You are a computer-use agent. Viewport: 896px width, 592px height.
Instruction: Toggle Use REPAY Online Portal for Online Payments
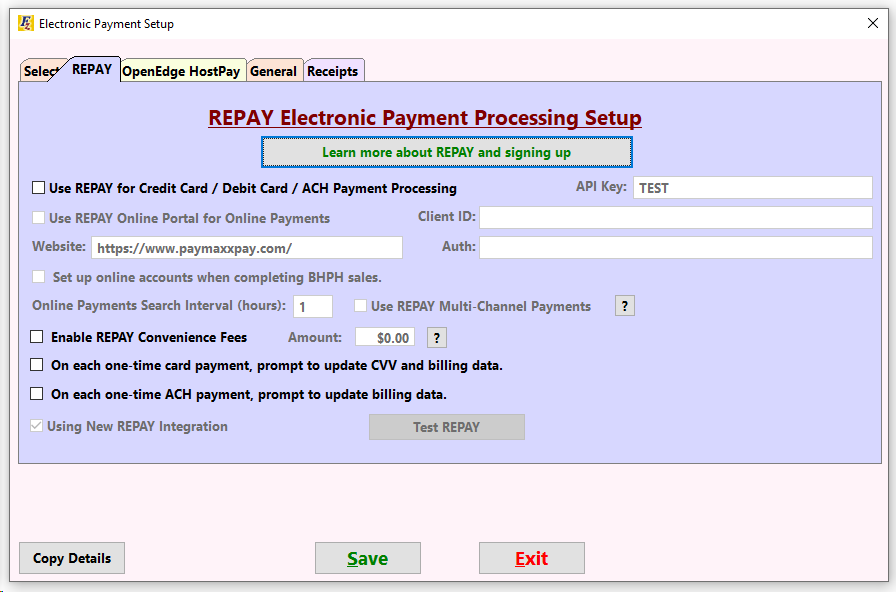[x=38, y=218]
